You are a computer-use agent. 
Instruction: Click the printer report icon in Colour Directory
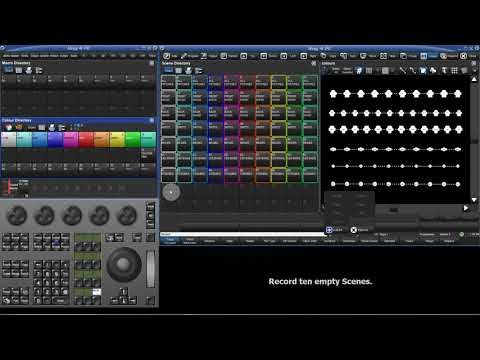tap(52, 127)
